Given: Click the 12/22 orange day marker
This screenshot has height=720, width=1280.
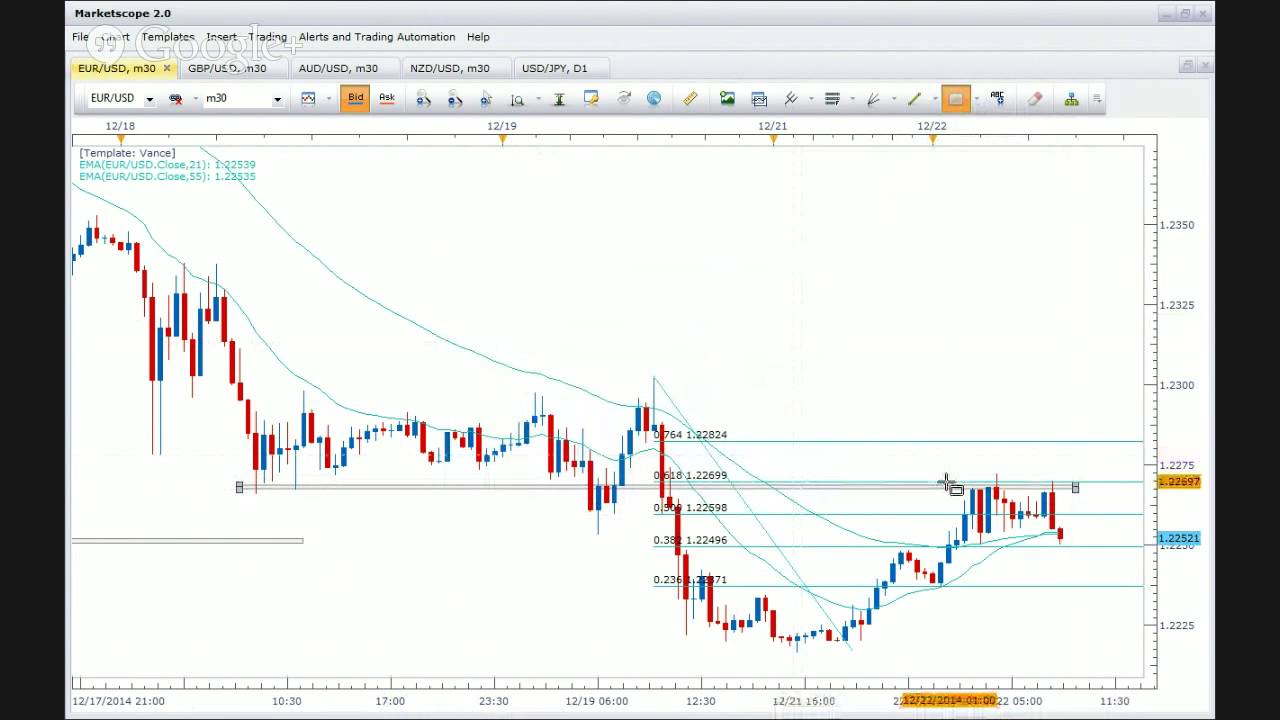Looking at the screenshot, I should (x=933, y=140).
